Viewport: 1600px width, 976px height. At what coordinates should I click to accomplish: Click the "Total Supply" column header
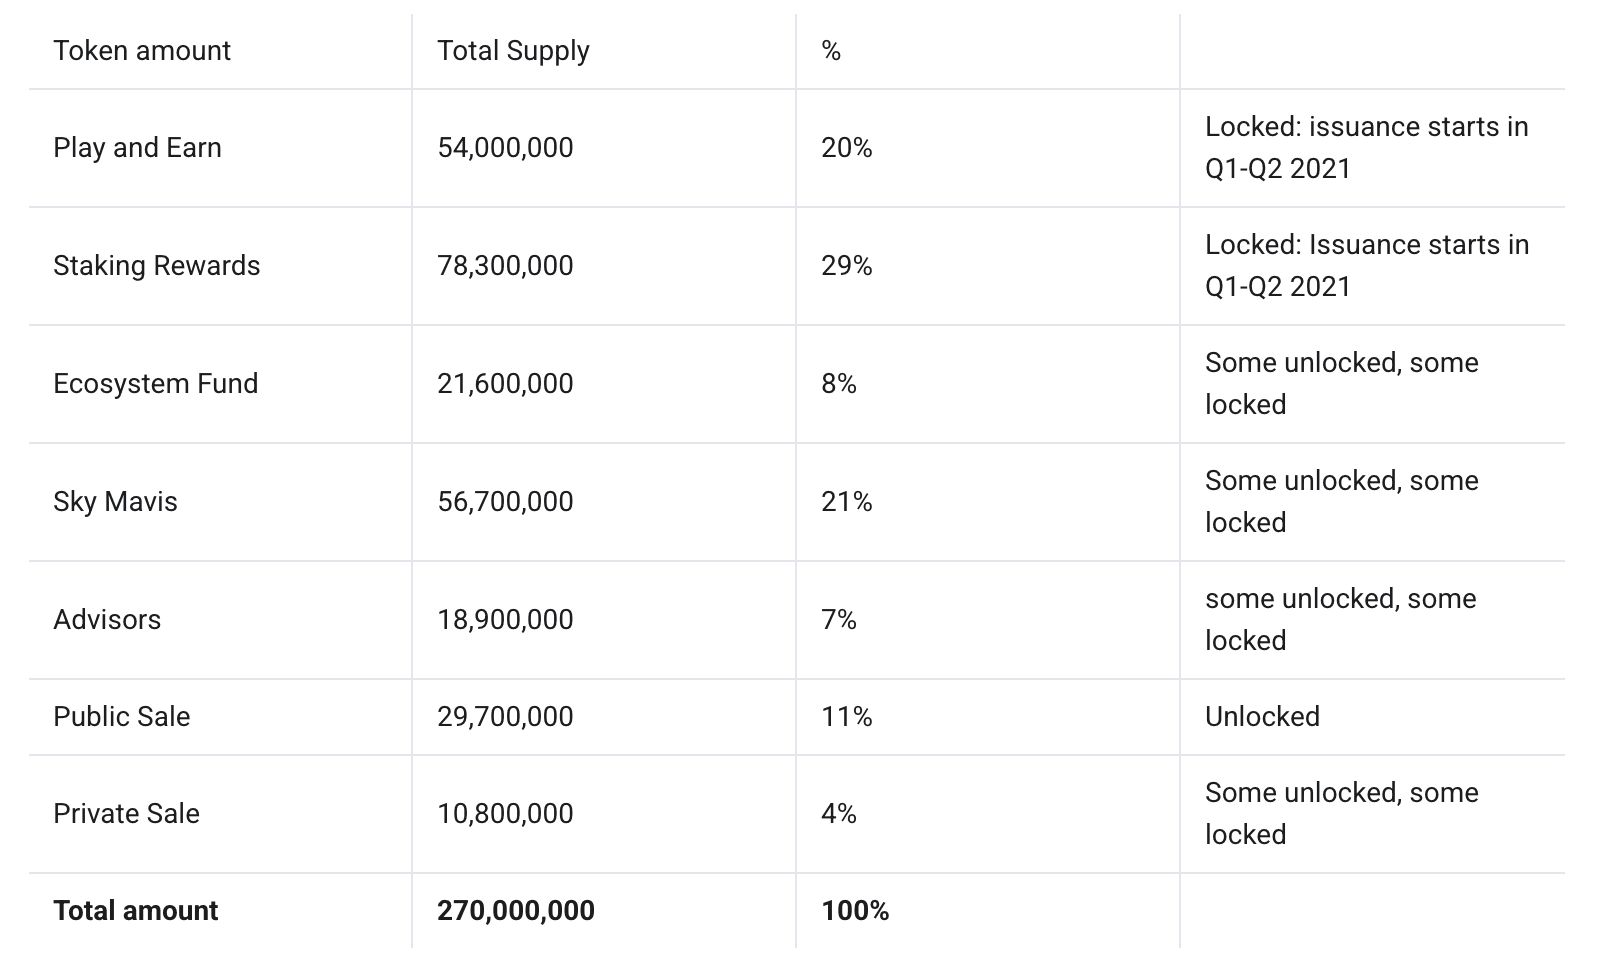point(513,51)
